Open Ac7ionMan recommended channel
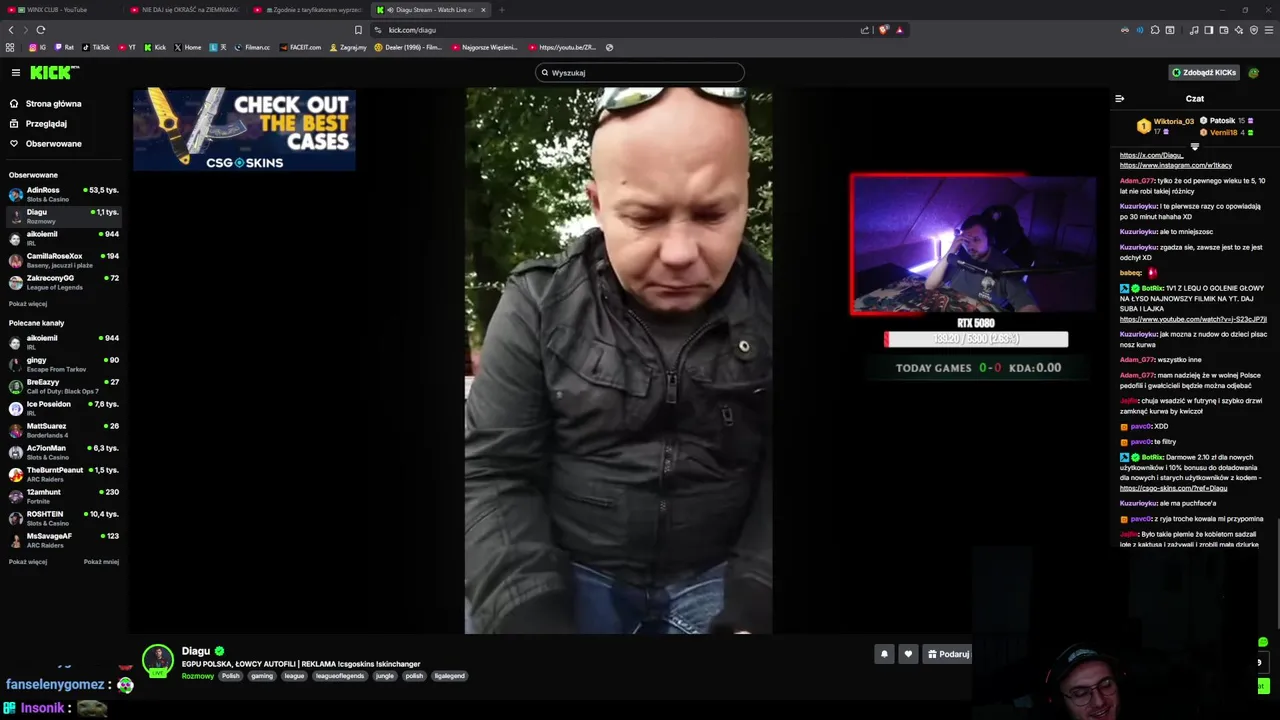This screenshot has width=1280, height=720. click(63, 451)
